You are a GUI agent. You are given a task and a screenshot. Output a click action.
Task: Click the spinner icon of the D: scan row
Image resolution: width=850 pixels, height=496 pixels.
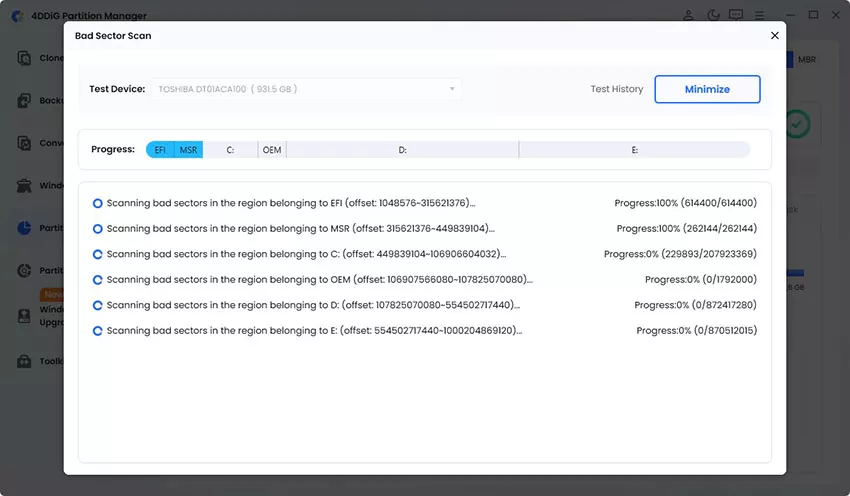98,305
